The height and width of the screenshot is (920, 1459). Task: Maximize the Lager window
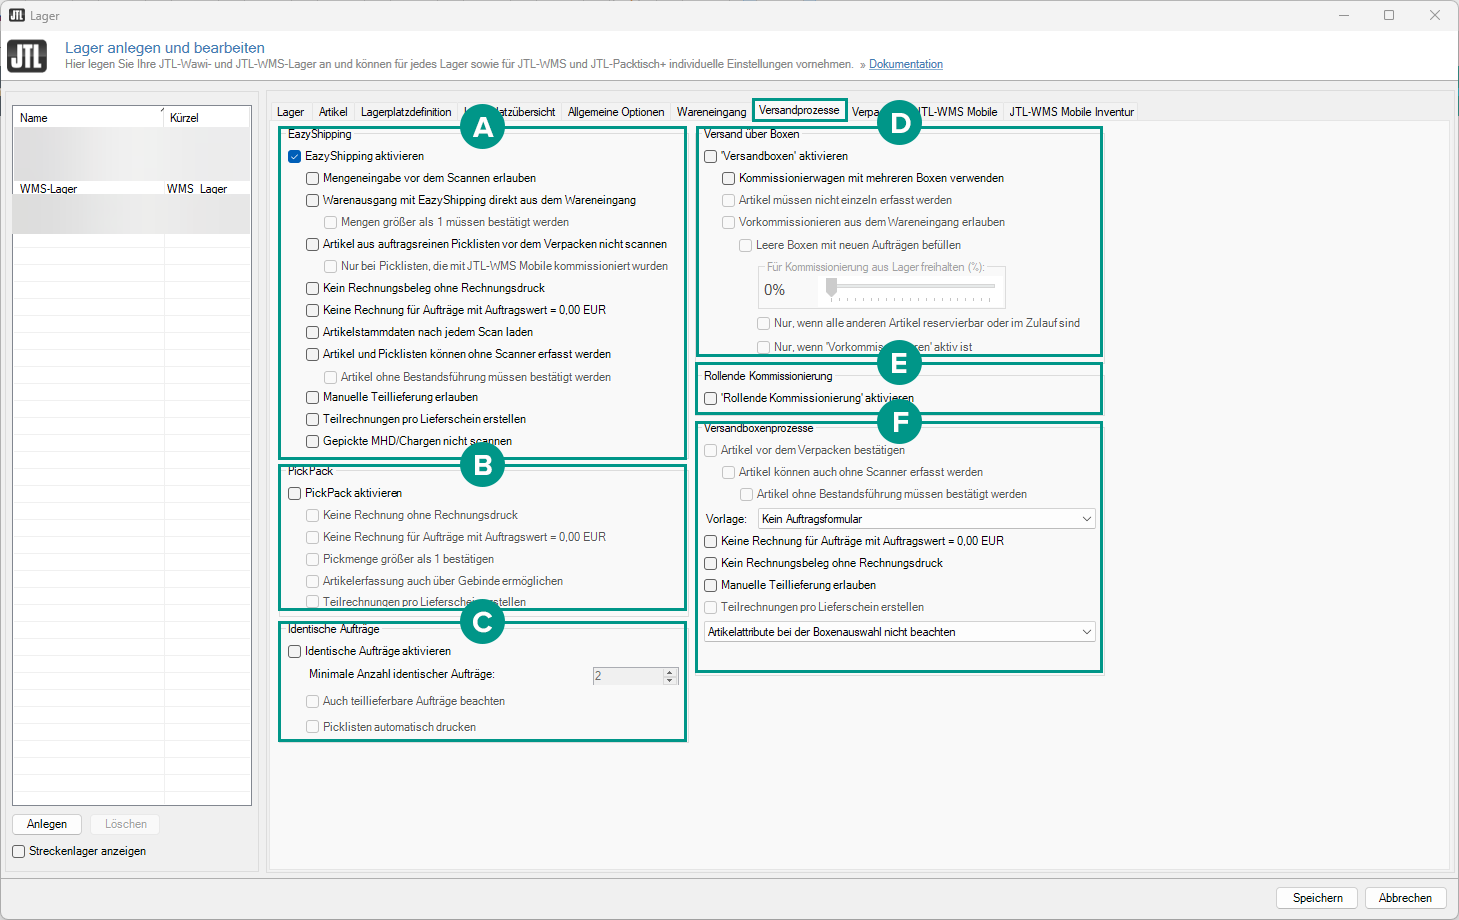pyautogui.click(x=1389, y=15)
